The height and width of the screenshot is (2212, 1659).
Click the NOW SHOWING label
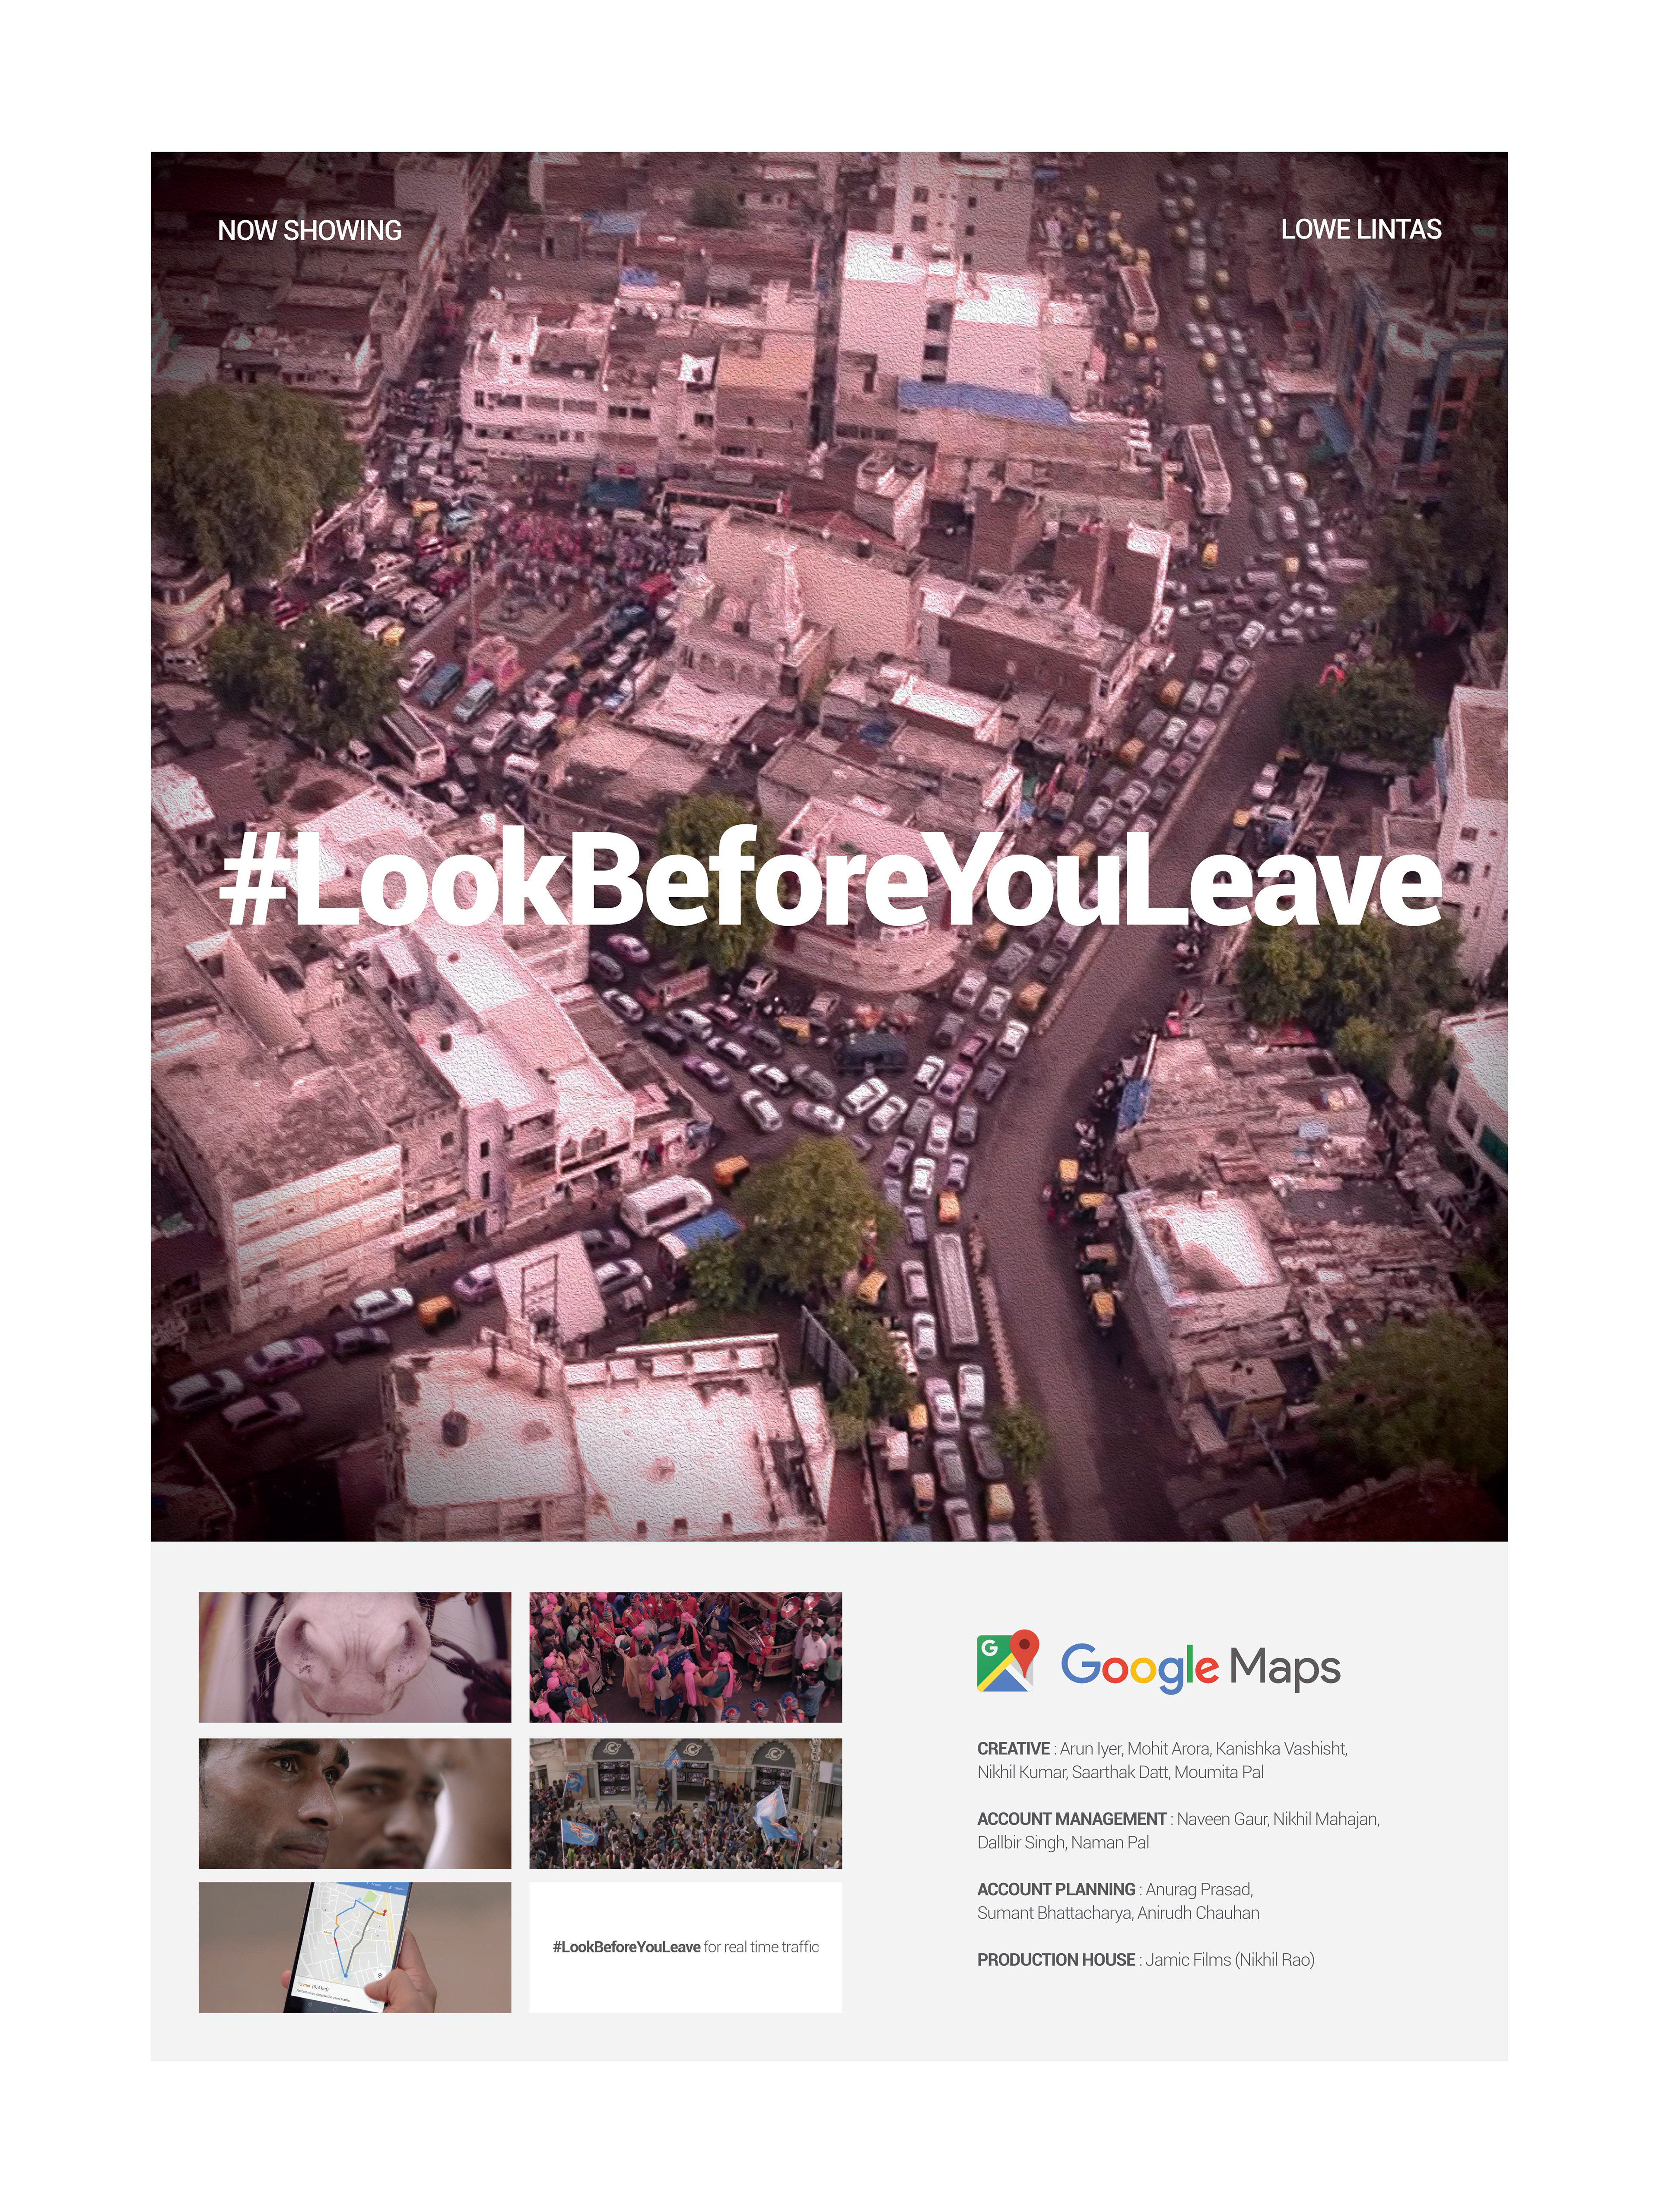pos(310,230)
